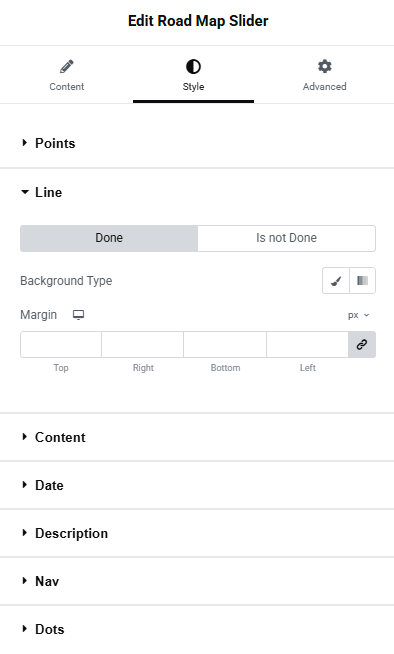
Task: Click the desktop responsive device icon
Action: tap(78, 315)
